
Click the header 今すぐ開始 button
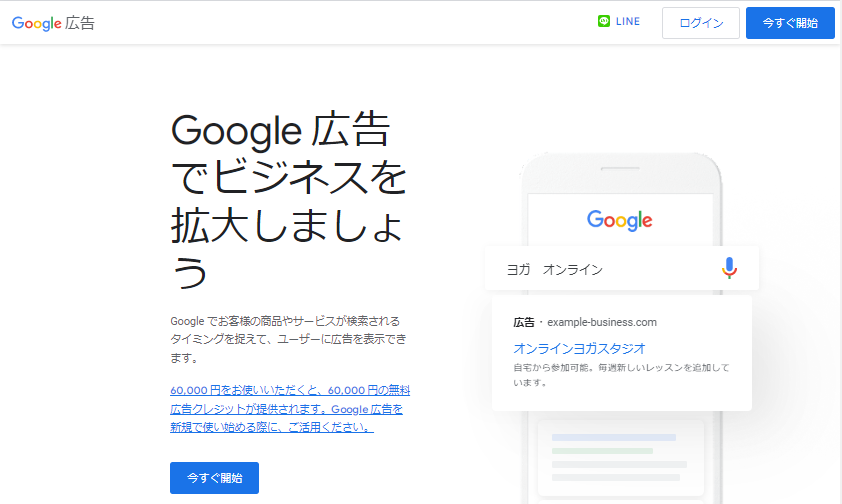coord(790,23)
